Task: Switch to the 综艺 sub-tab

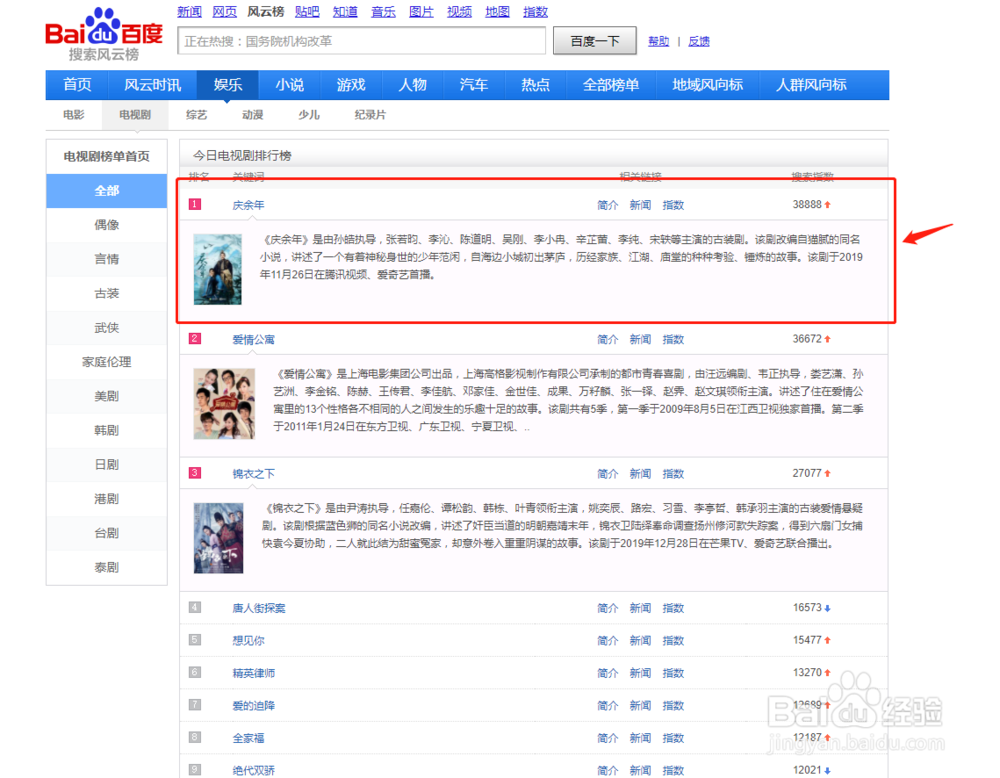Action: point(196,115)
